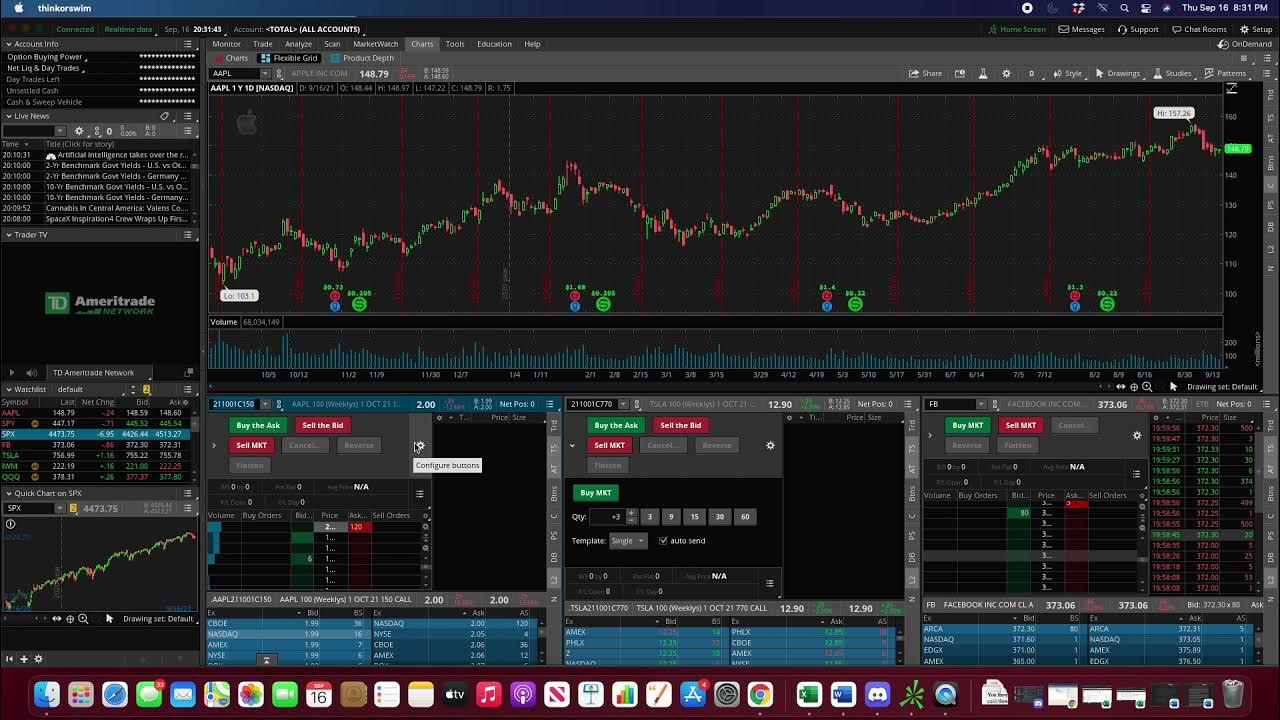Switch to Flexible Grid subtab
Image resolution: width=1280 pixels, height=720 pixels.
click(x=290, y=58)
